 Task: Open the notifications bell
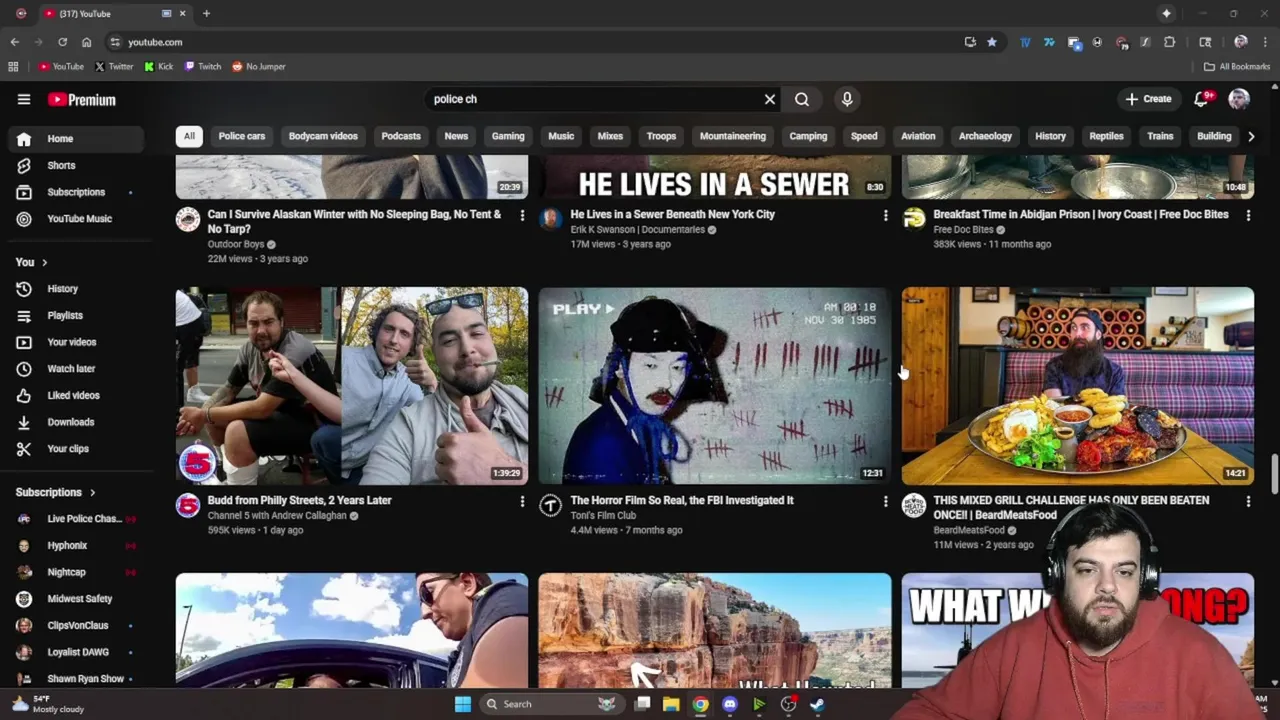(1201, 99)
